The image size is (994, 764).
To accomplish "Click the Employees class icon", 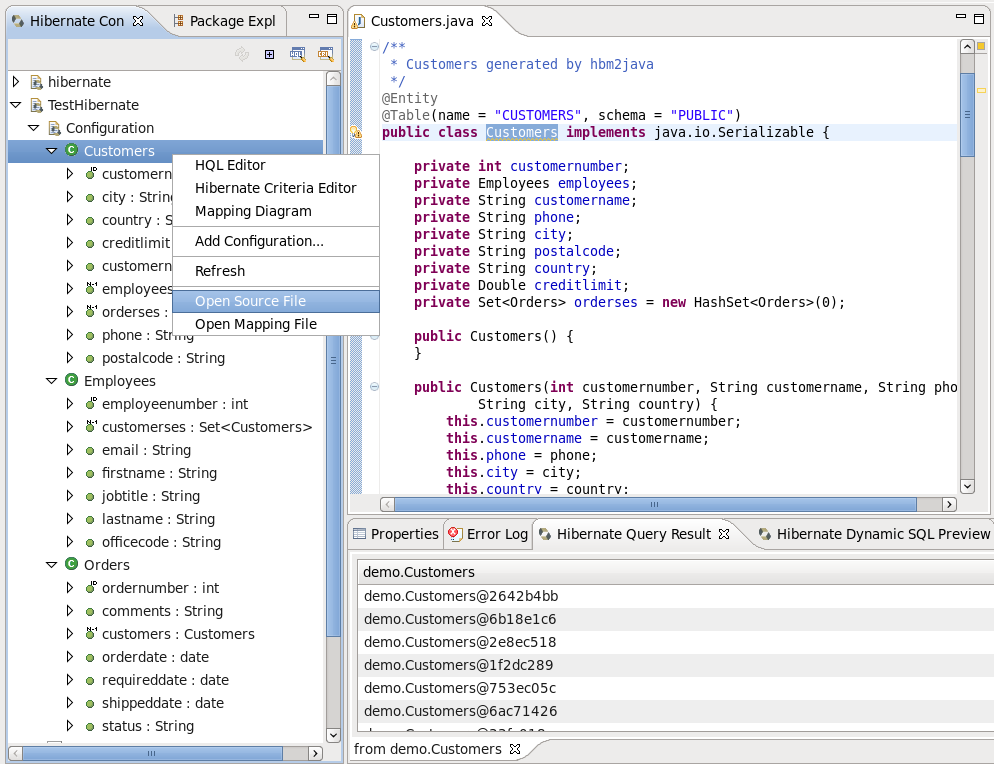I will coord(69,381).
